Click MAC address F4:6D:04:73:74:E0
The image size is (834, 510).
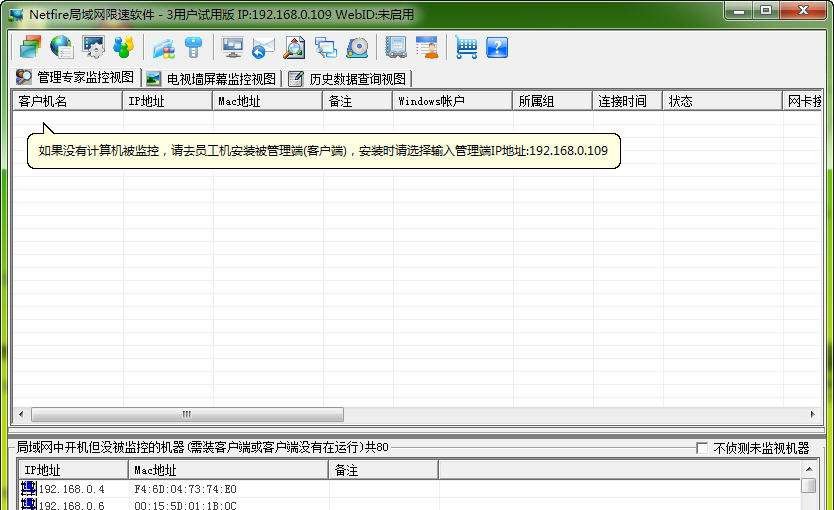pos(185,489)
